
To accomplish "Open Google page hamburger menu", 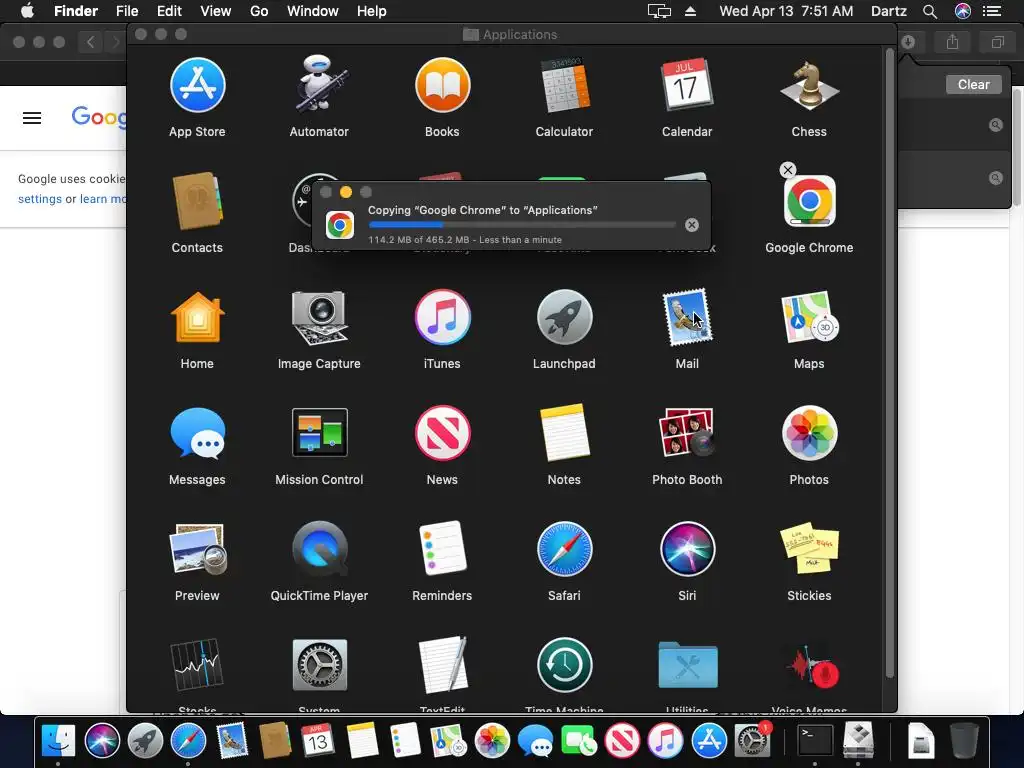I will point(32,118).
